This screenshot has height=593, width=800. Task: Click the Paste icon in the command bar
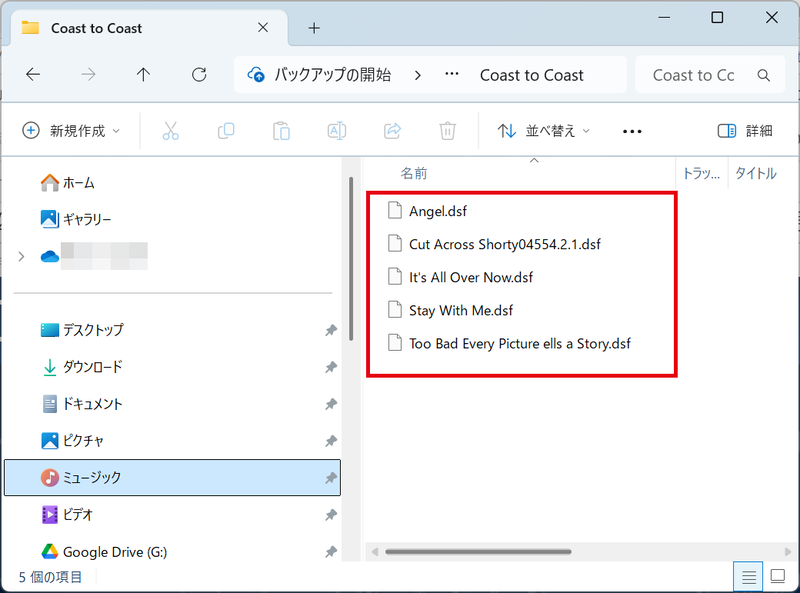[281, 130]
